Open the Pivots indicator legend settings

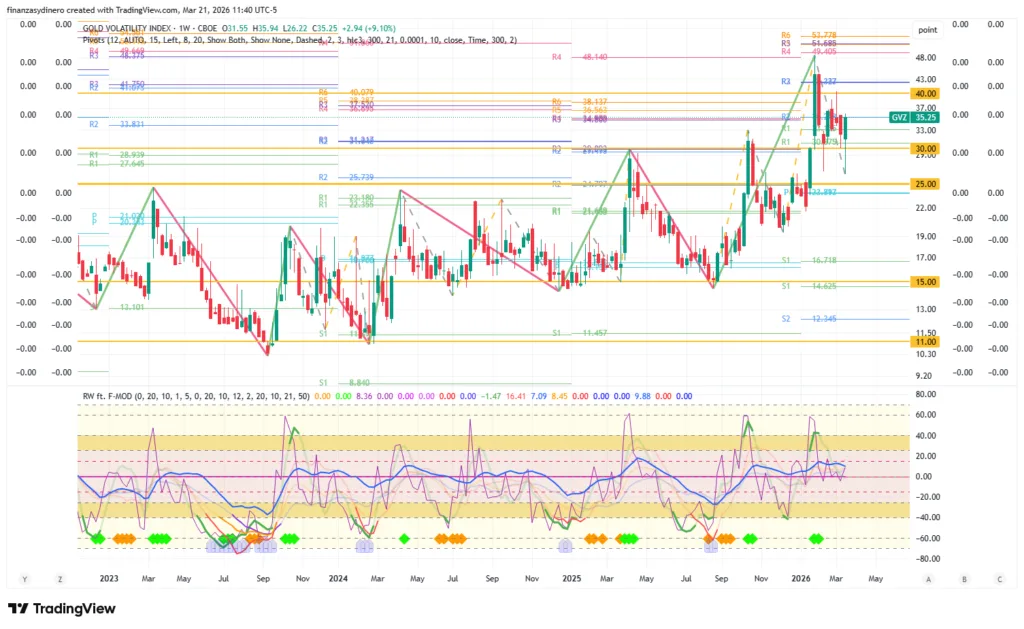[300, 40]
